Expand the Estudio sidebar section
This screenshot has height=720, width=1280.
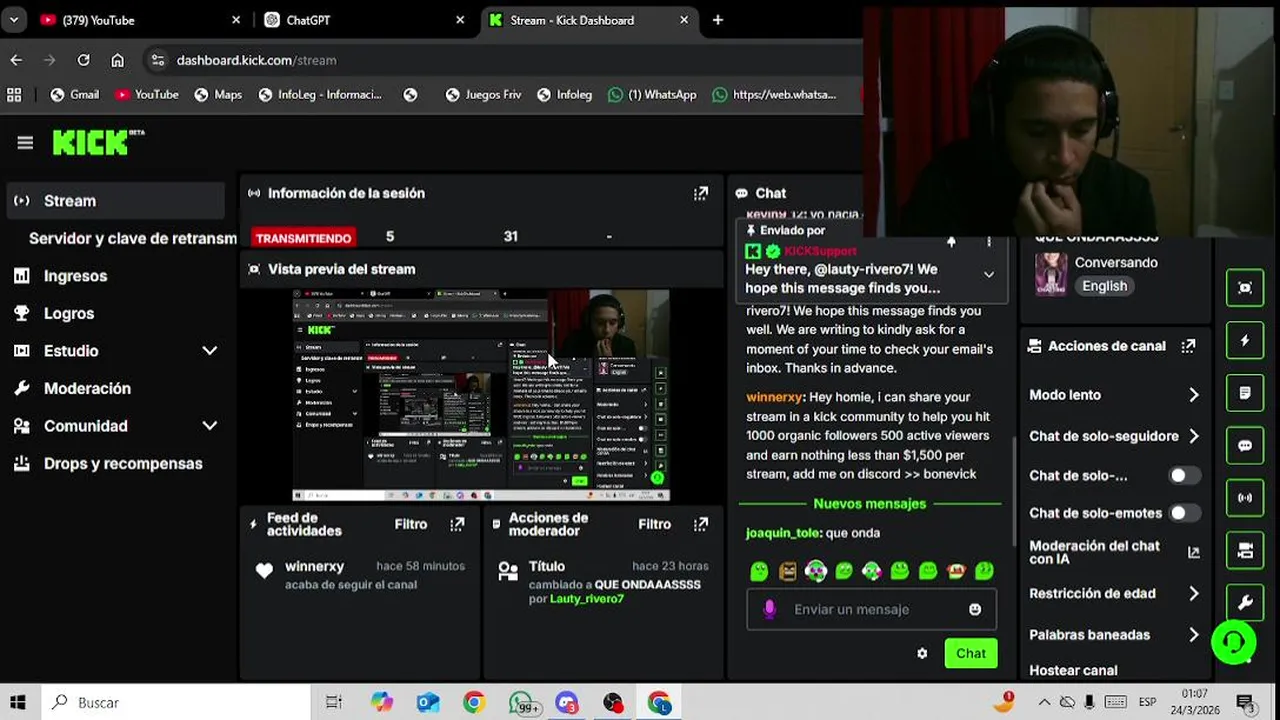[209, 351]
